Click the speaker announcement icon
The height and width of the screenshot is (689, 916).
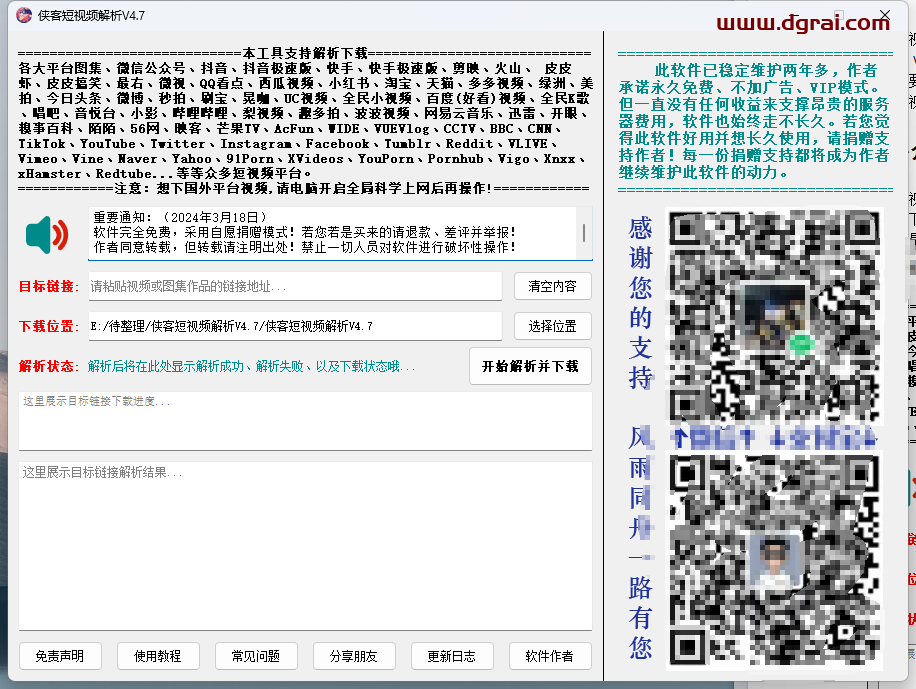(47, 234)
